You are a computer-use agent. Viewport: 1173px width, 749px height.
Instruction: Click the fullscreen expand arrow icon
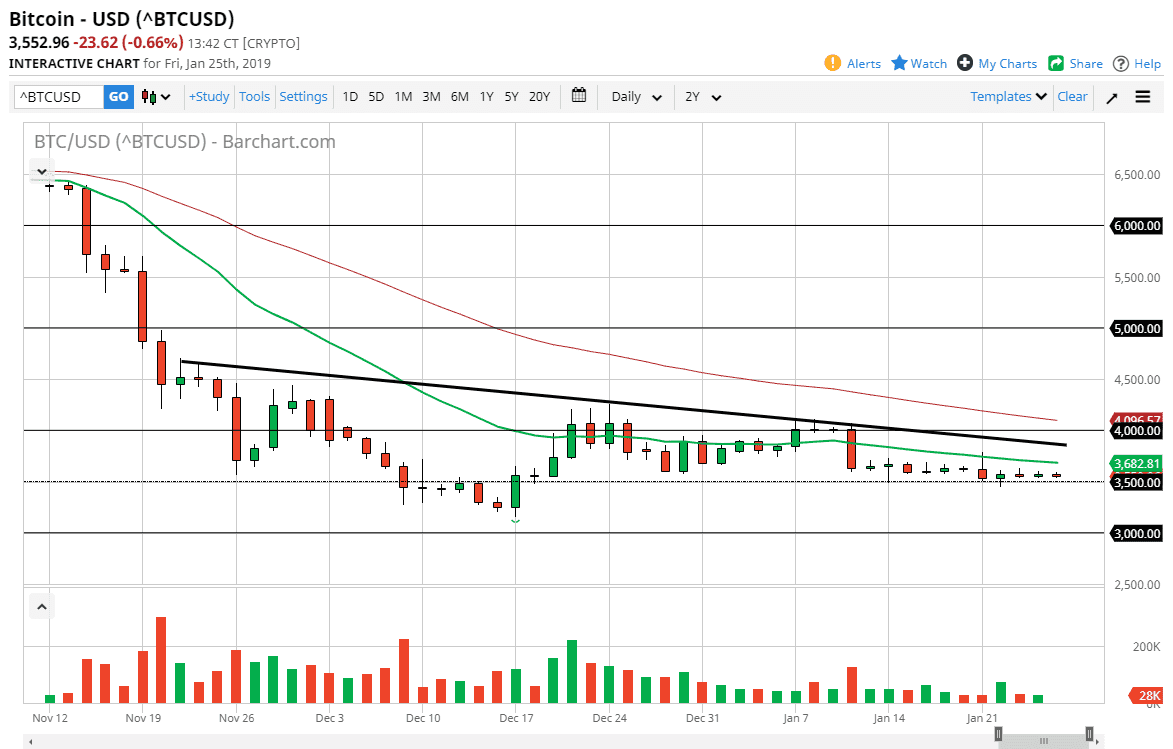click(1111, 96)
